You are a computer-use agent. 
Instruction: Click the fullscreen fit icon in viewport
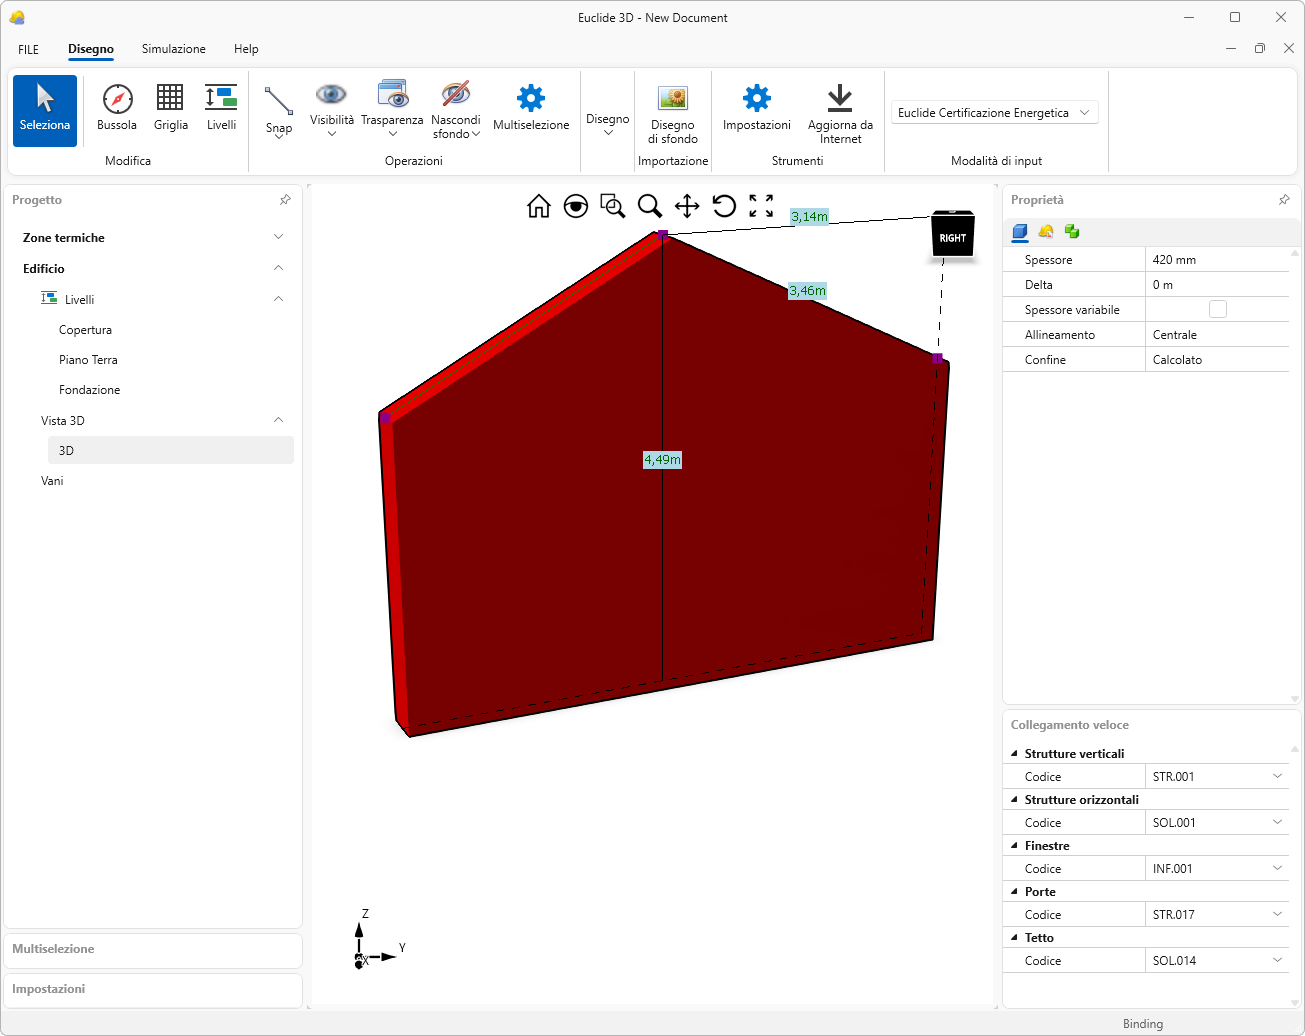click(761, 206)
